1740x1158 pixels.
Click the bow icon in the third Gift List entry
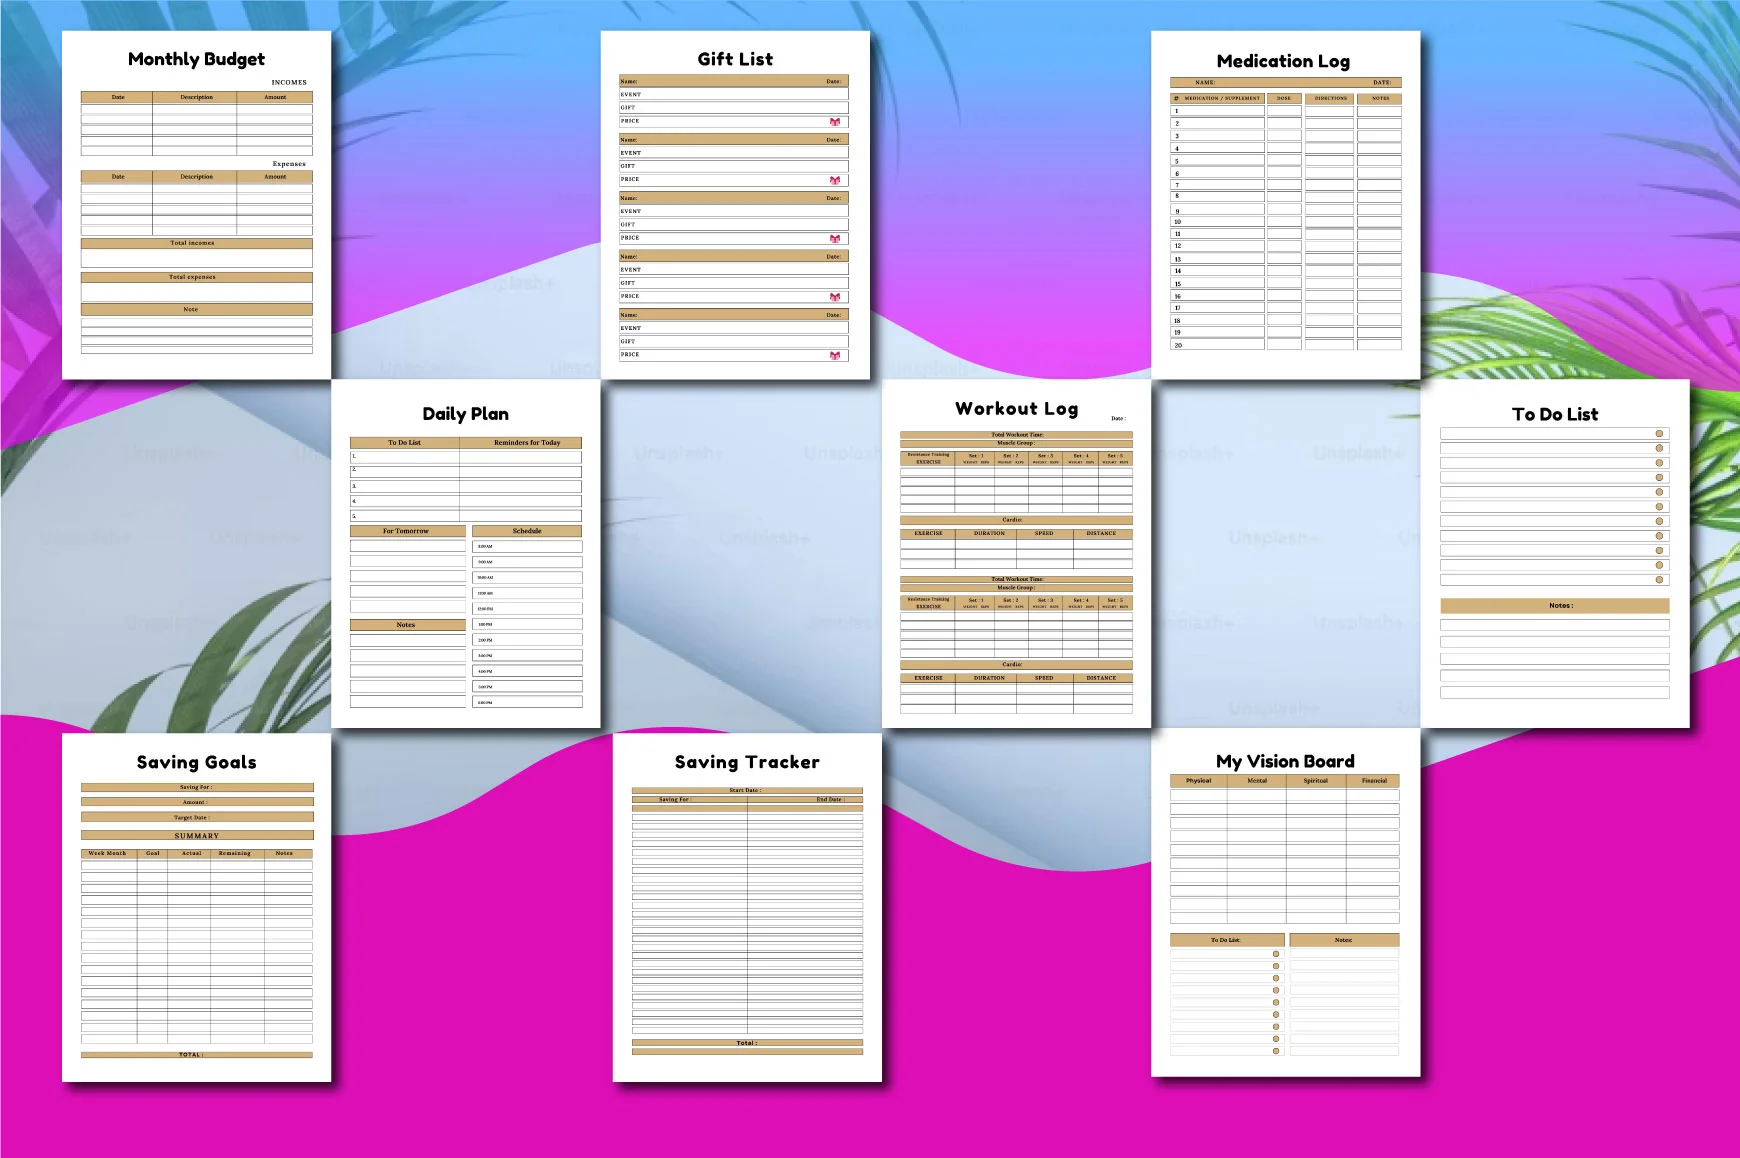[x=835, y=239]
